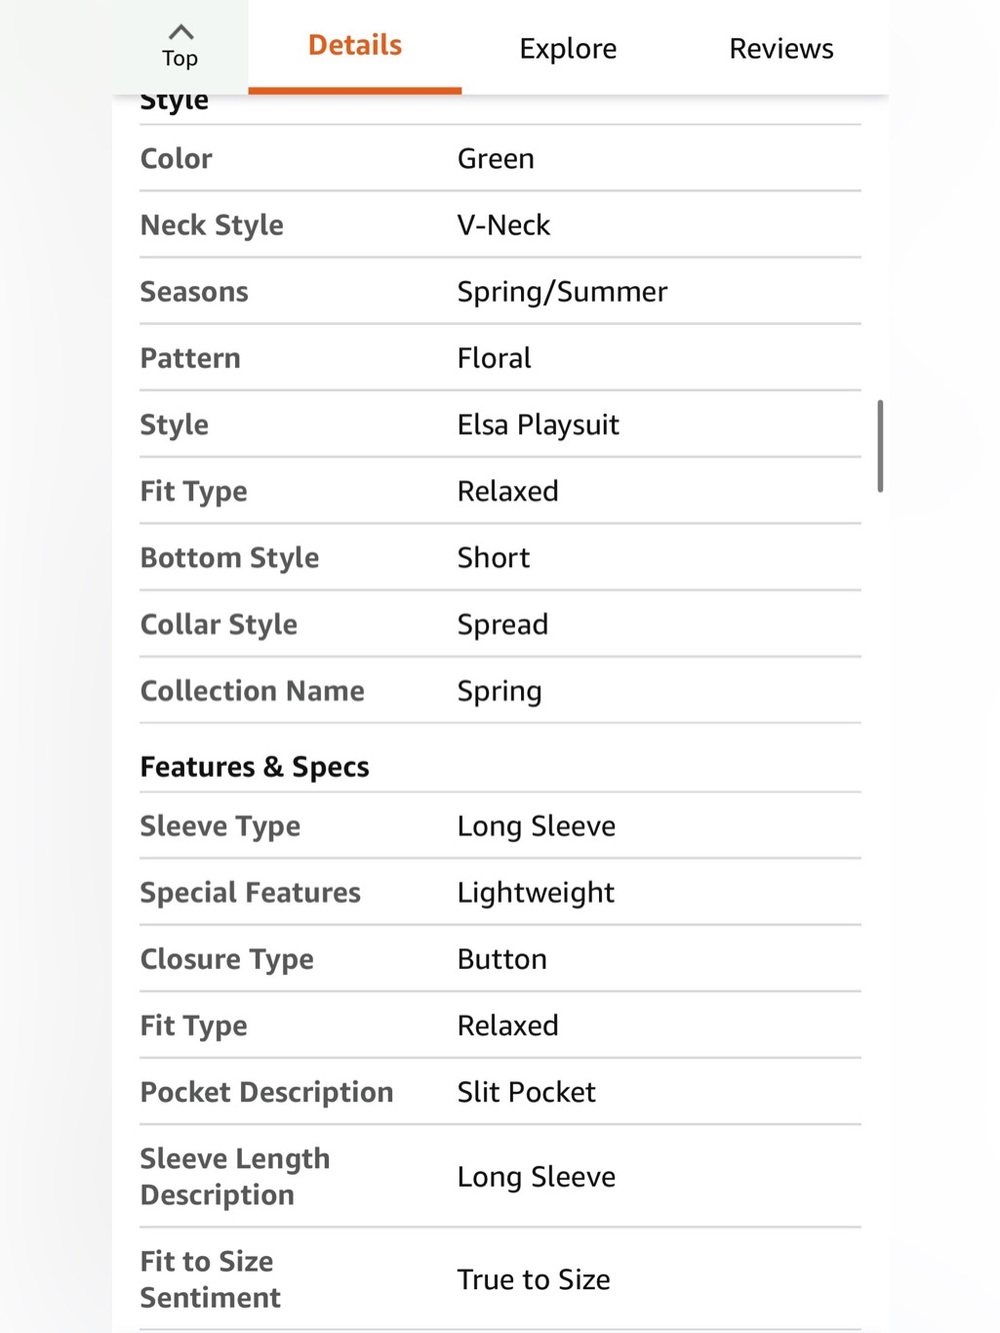1000x1333 pixels.
Task: Select the Color row value Green
Action: click(496, 158)
